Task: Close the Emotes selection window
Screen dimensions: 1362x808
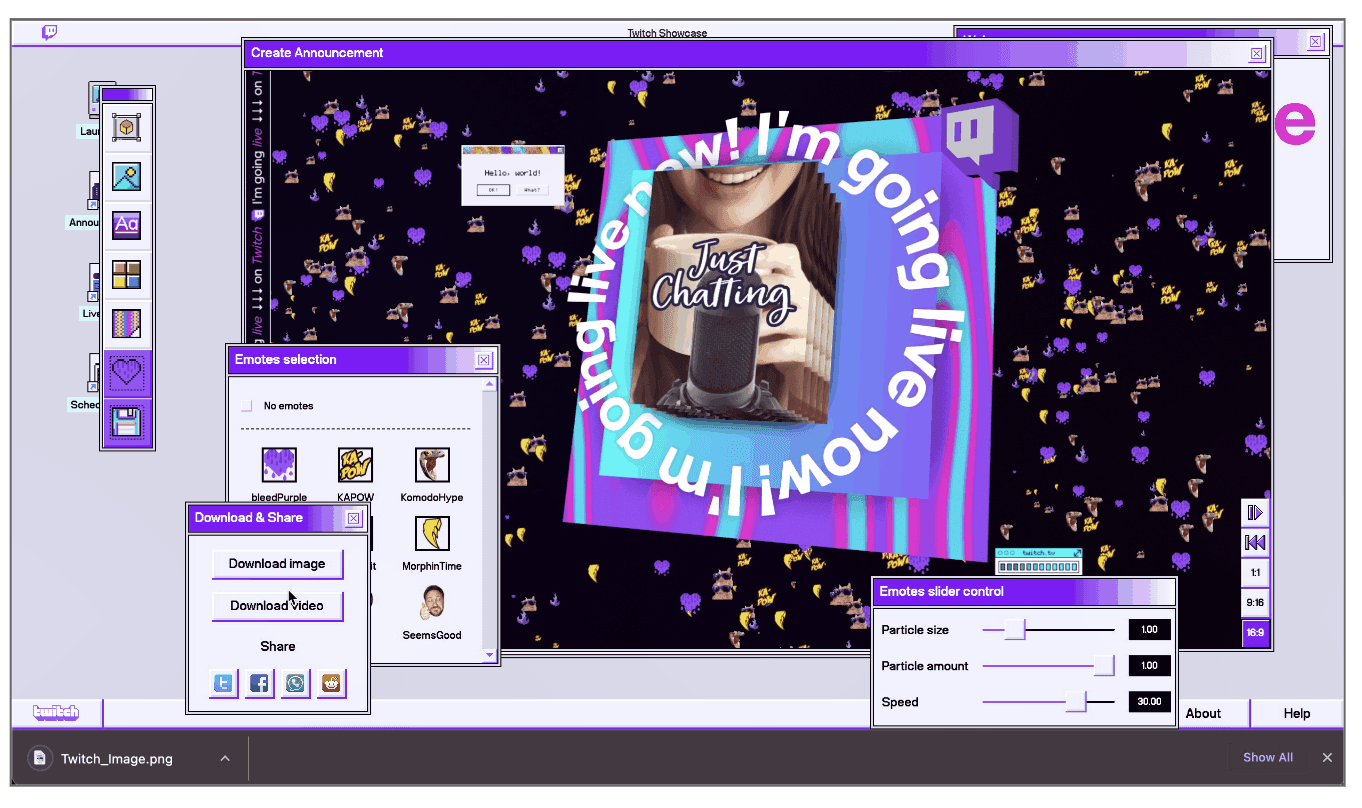Action: tap(484, 360)
